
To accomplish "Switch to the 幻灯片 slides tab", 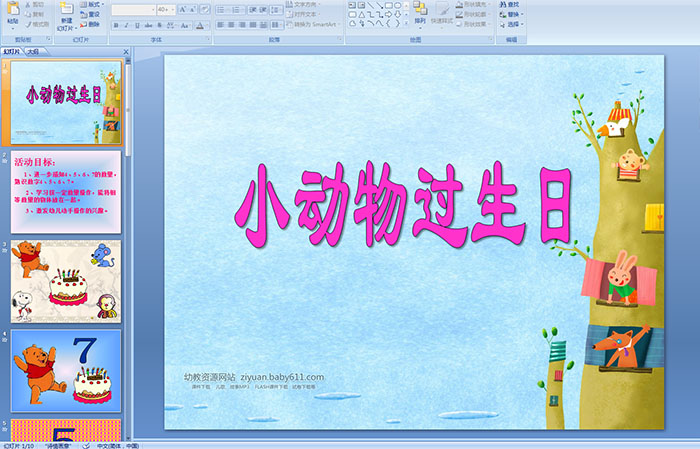I will (12, 52).
